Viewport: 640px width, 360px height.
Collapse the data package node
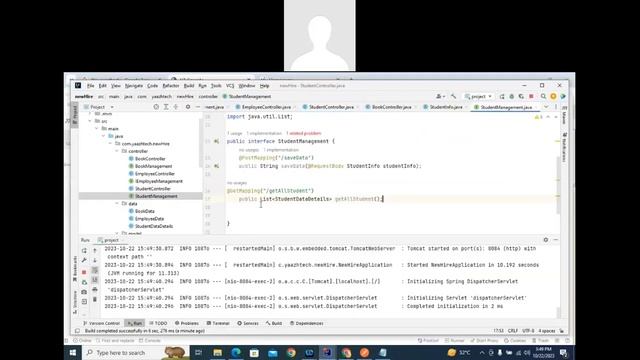tap(117, 203)
